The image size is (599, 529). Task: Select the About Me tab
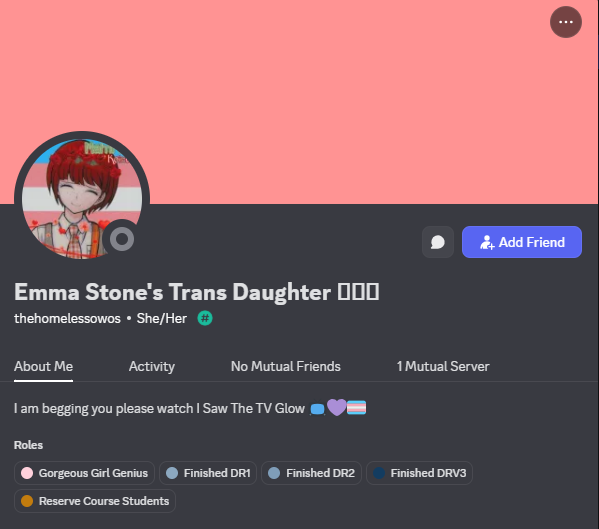(x=43, y=366)
